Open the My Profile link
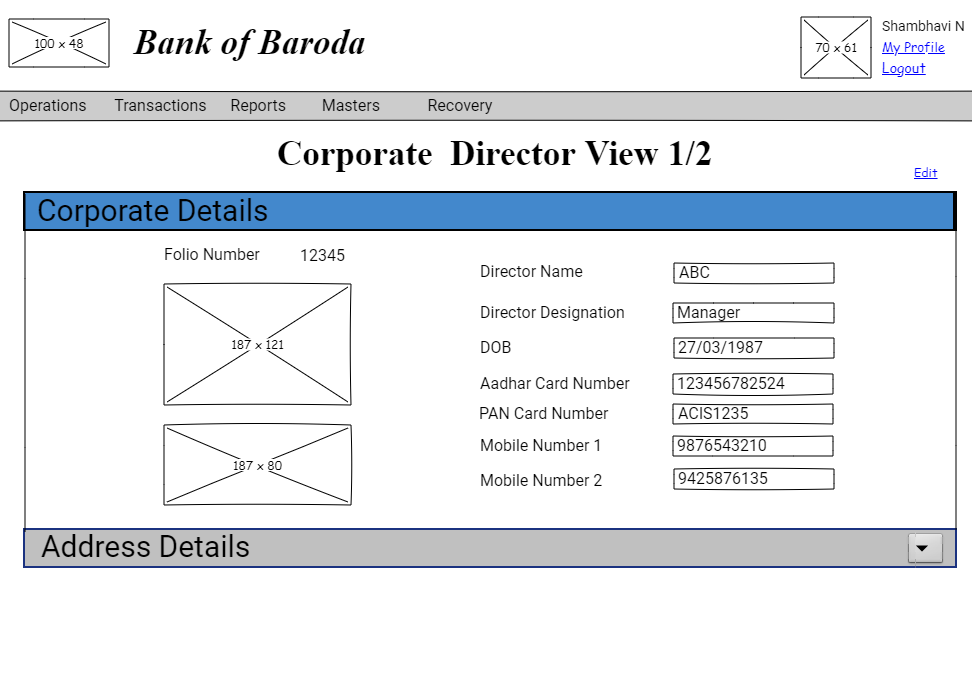Image resolution: width=972 pixels, height=700 pixels. coord(913,47)
